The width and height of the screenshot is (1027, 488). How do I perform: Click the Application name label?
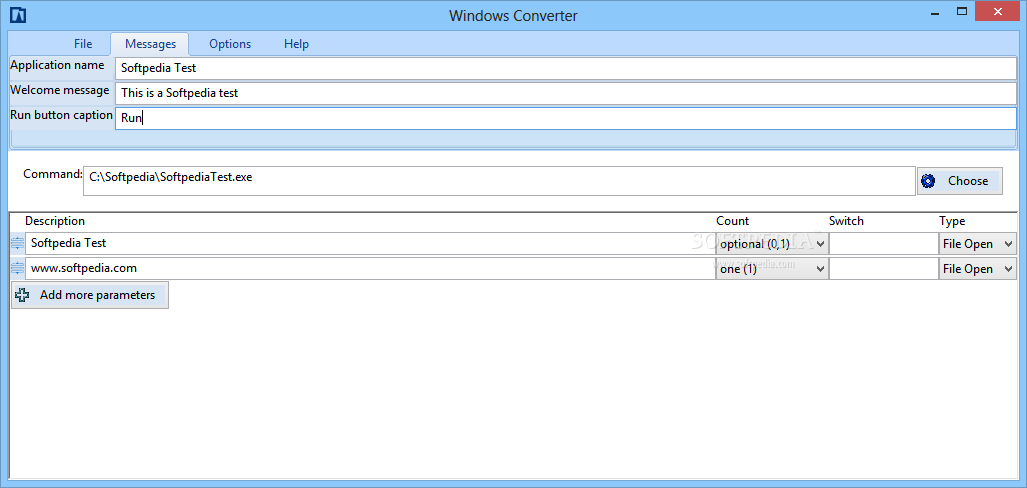(57, 66)
